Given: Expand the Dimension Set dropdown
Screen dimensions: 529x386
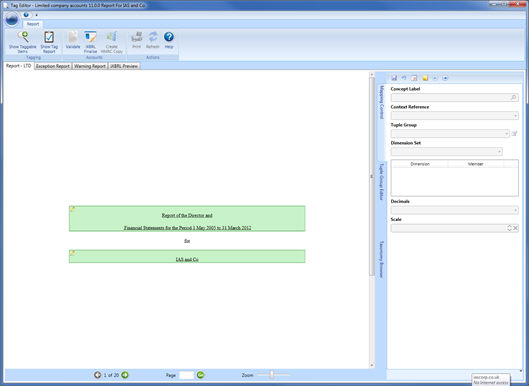Looking at the screenshot, I should click(x=499, y=152).
